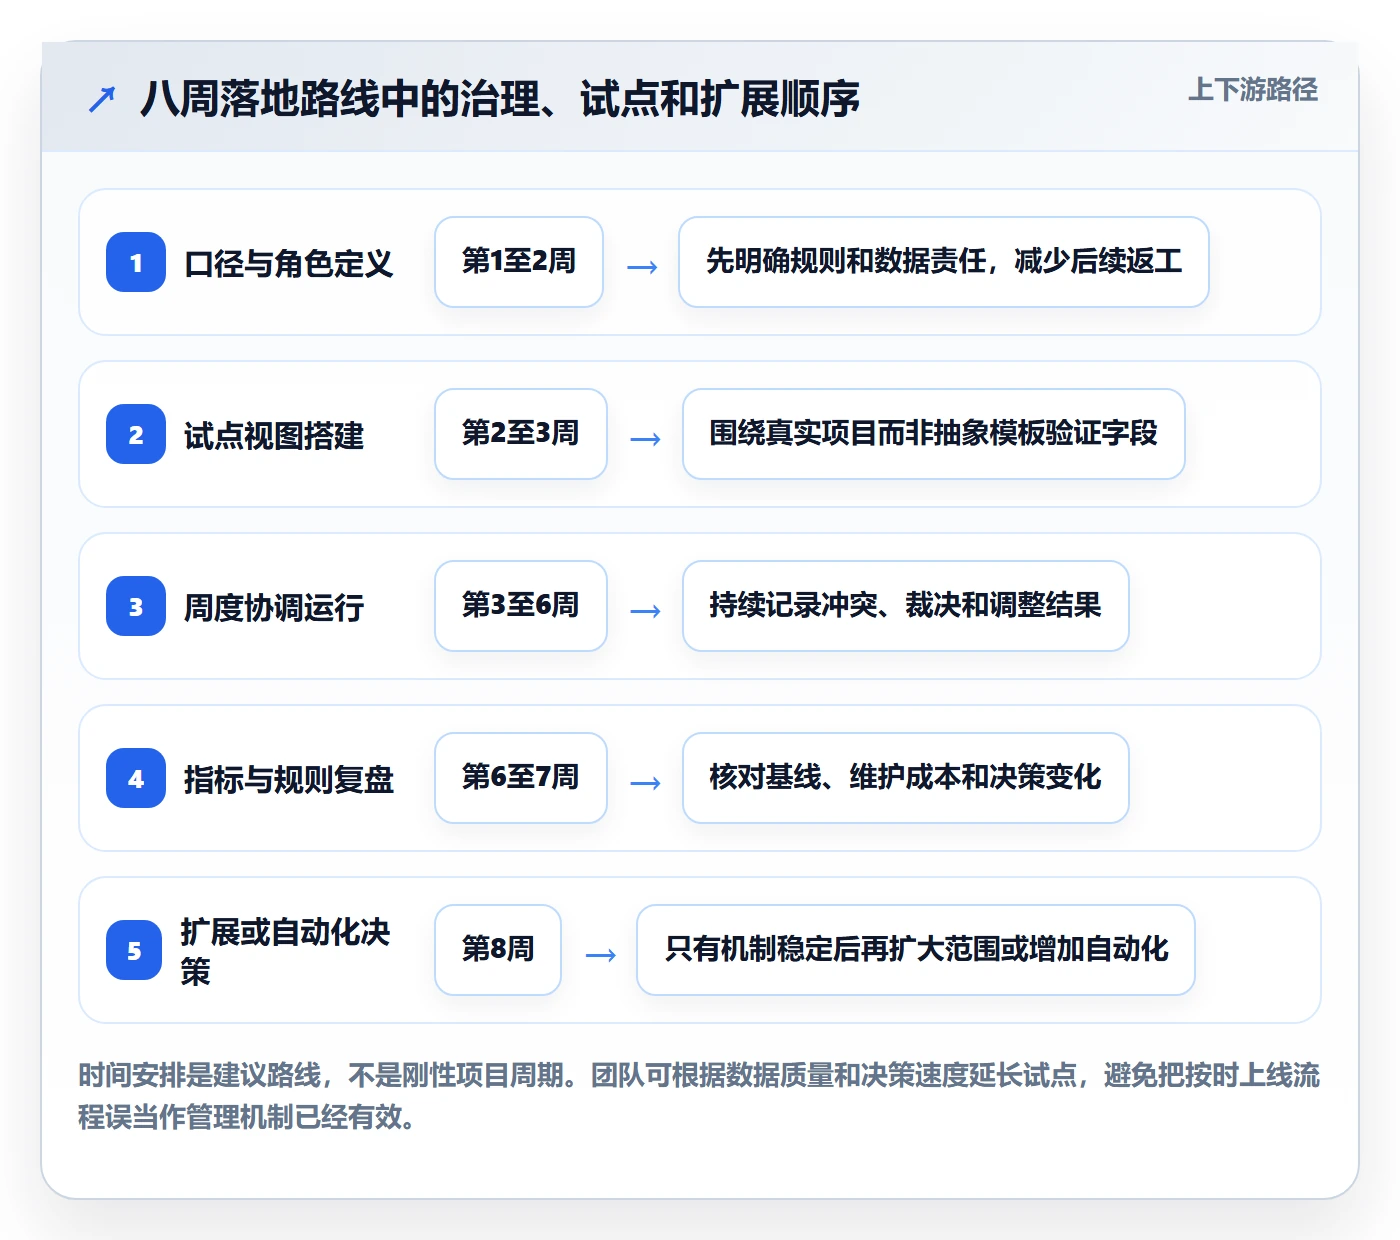Screen dimensions: 1400x1240
Task: Click the 第2至3周 week chip
Action: tap(521, 434)
